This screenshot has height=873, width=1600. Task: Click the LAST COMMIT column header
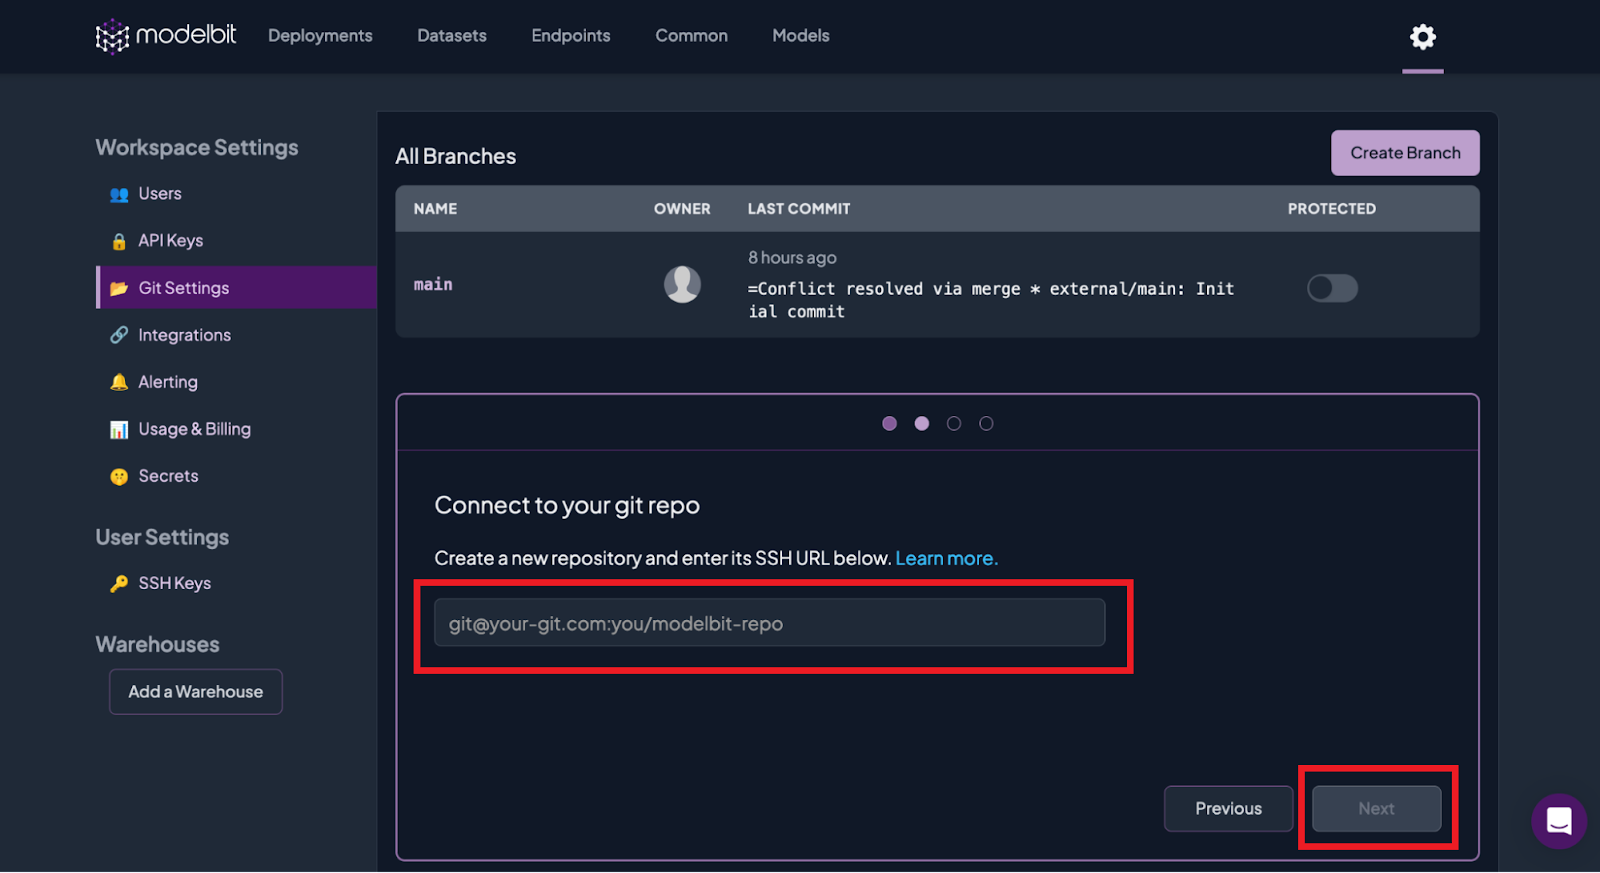(799, 209)
